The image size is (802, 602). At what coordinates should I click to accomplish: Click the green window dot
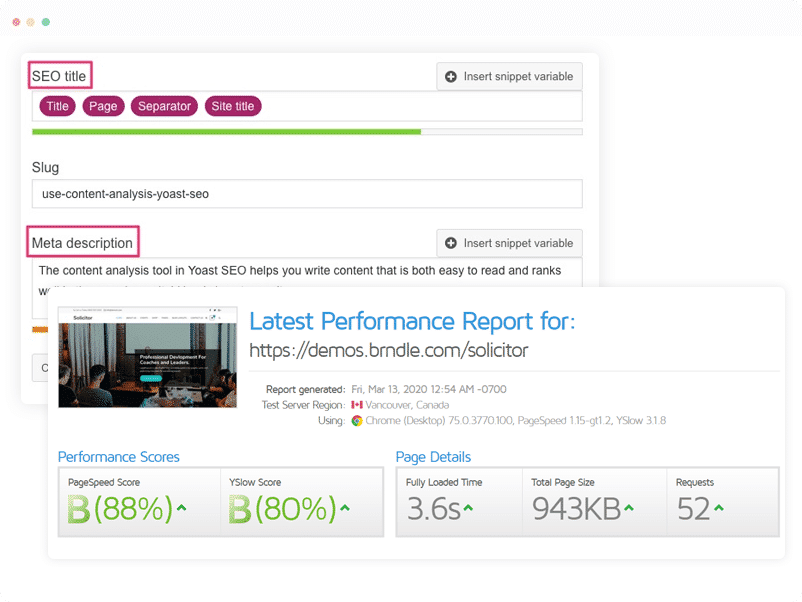[x=46, y=22]
